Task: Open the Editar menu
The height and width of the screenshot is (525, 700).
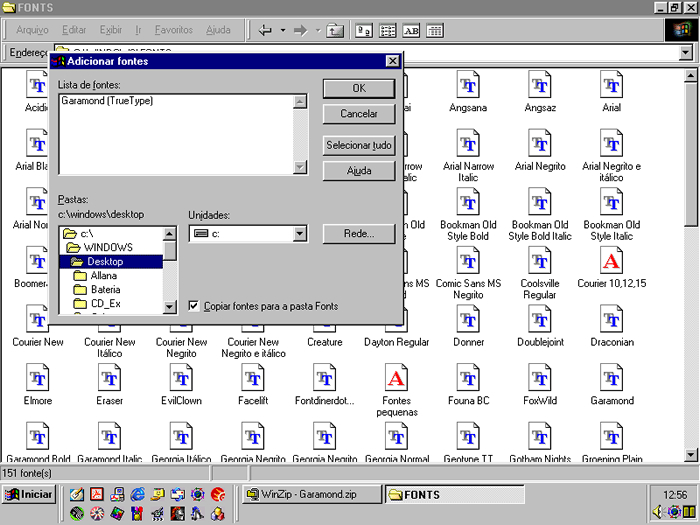Action: pyautogui.click(x=74, y=30)
